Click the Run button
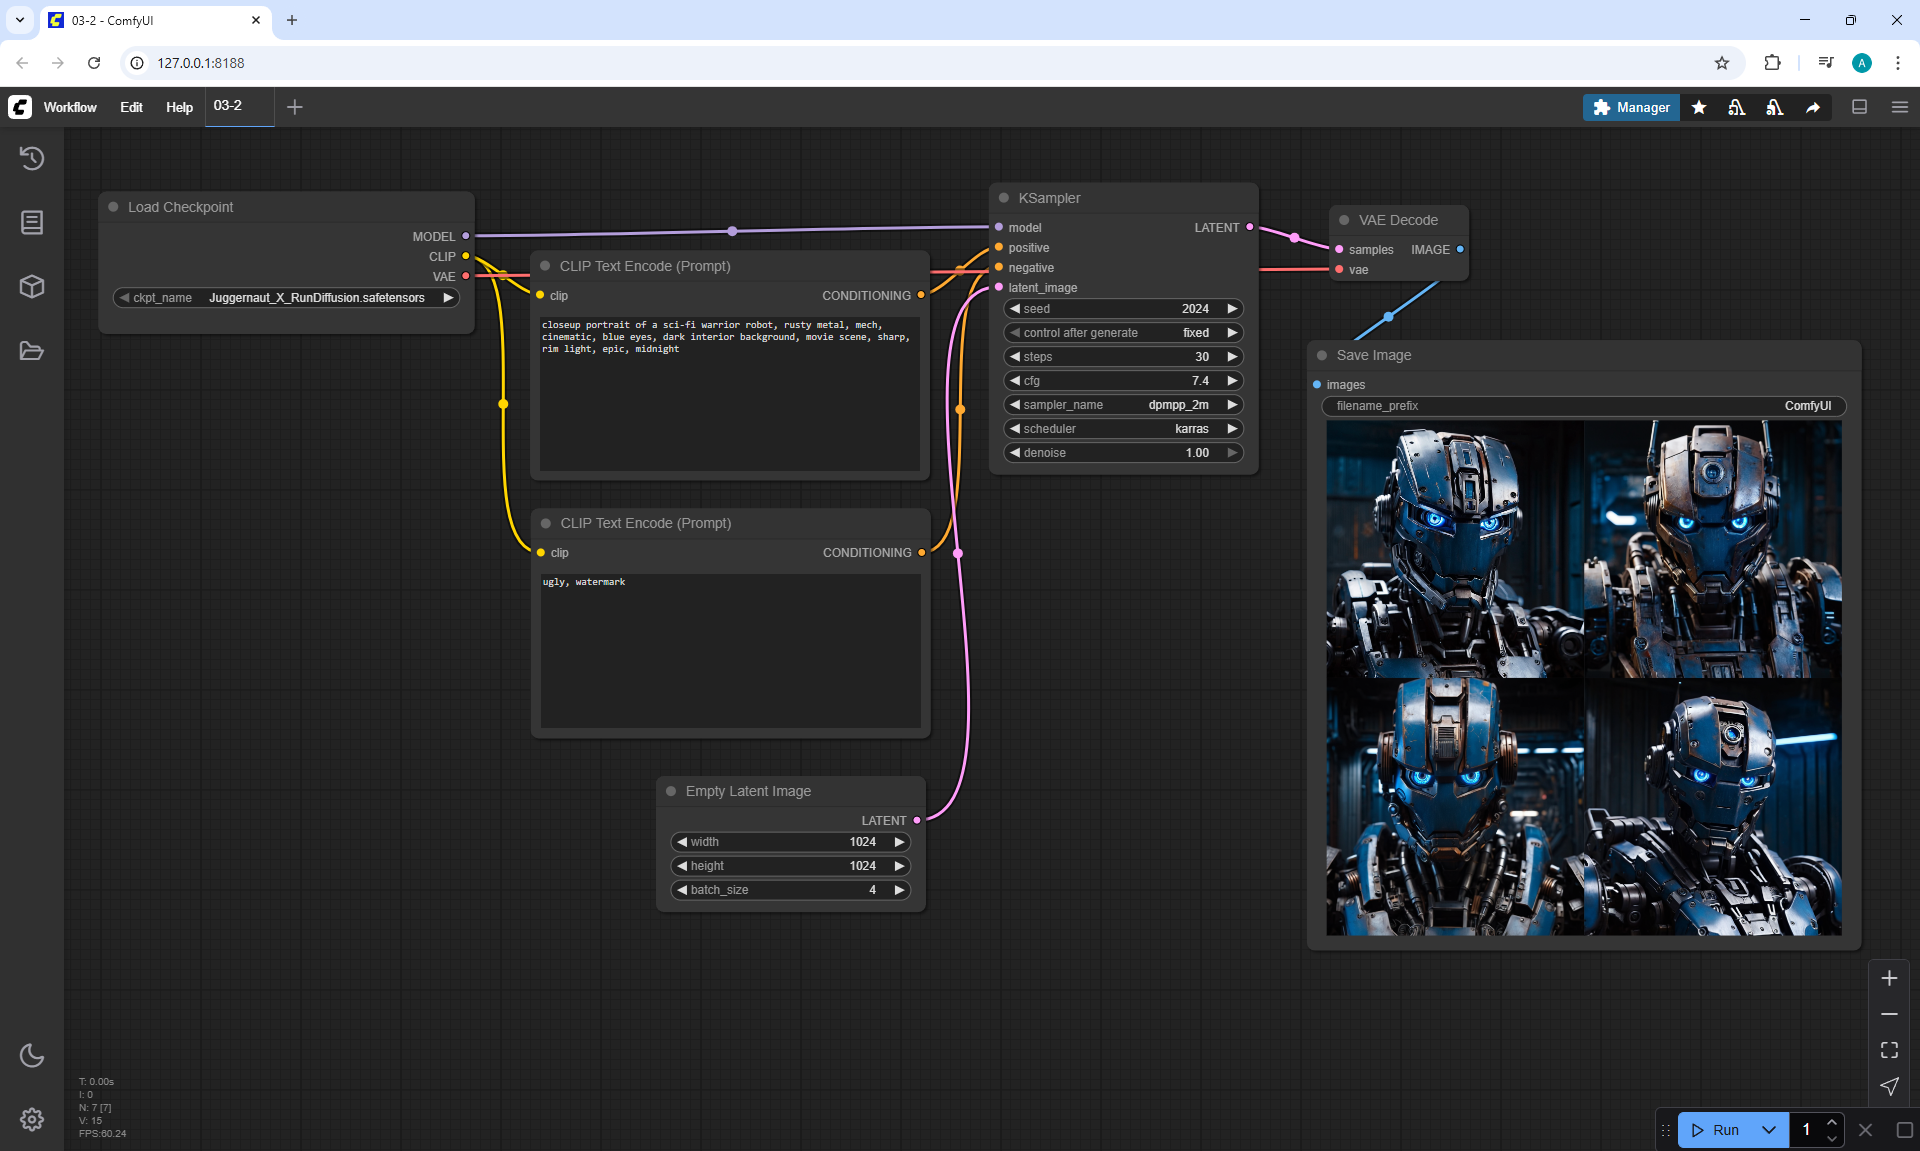This screenshot has width=1920, height=1151. [1716, 1130]
